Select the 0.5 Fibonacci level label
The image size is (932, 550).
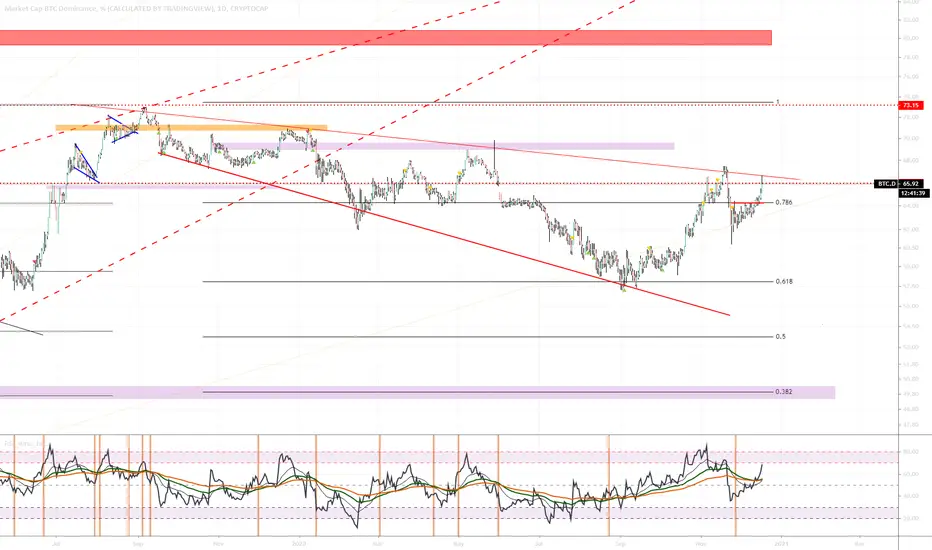tap(780, 337)
